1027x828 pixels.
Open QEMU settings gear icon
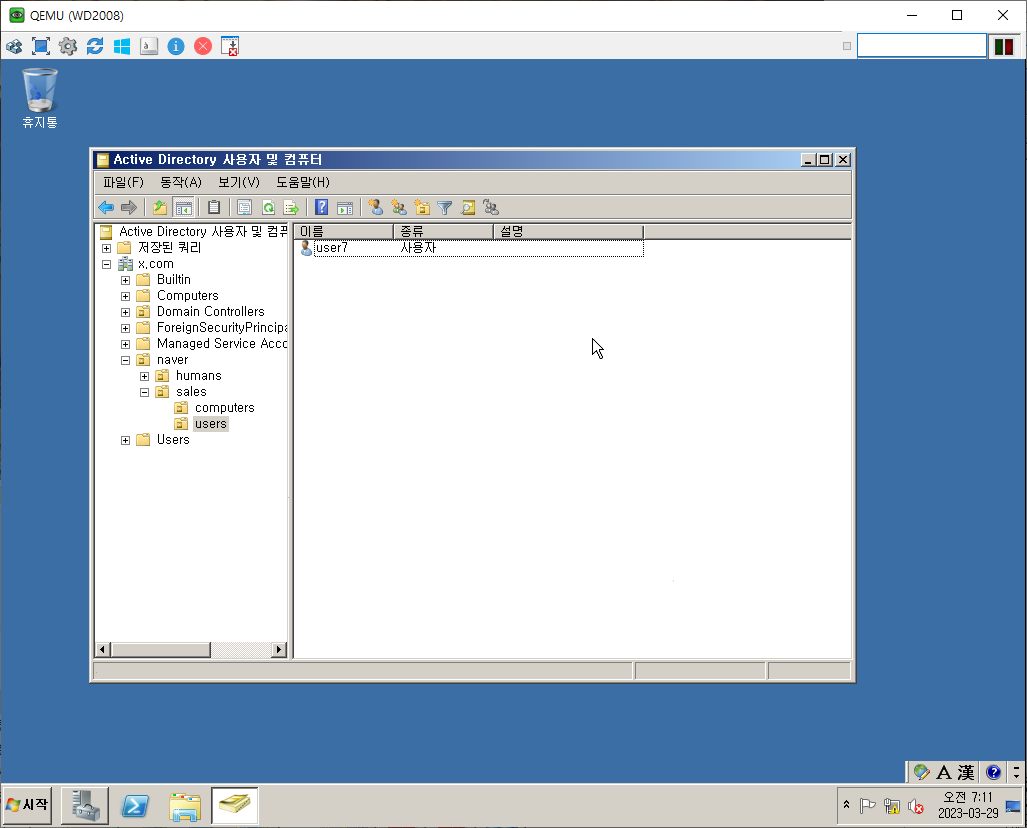coord(68,46)
